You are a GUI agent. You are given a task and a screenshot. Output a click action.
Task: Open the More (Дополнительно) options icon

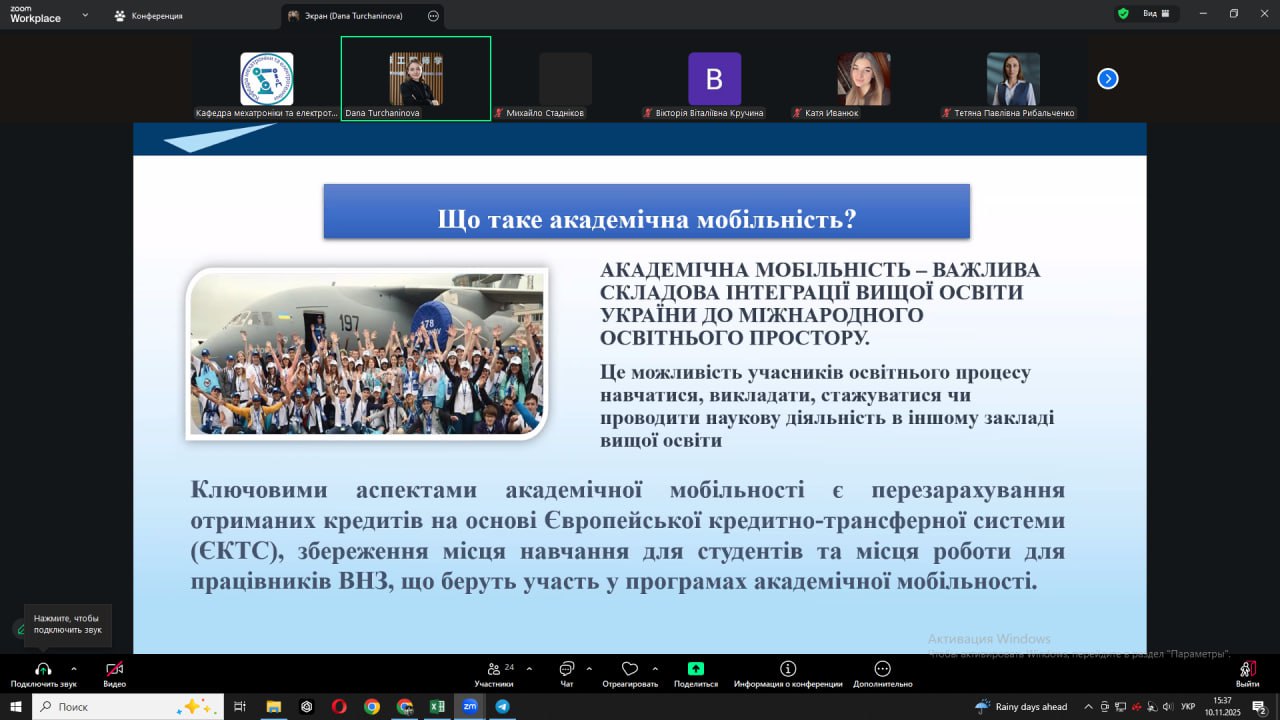[882, 669]
